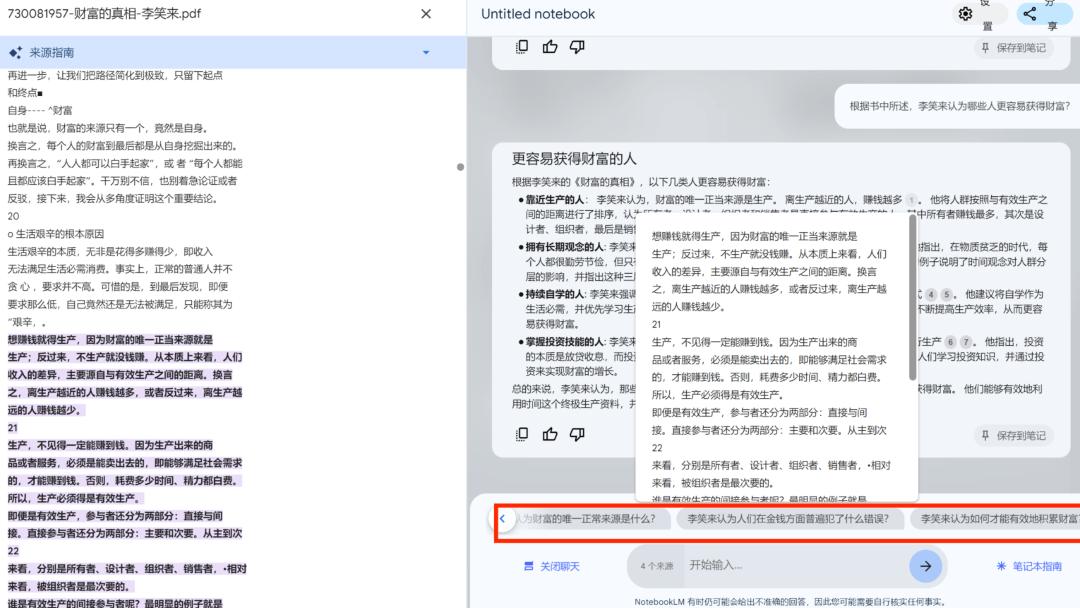1080x608 pixels.
Task: Thumbs up the lower chat response
Action: (x=549, y=434)
